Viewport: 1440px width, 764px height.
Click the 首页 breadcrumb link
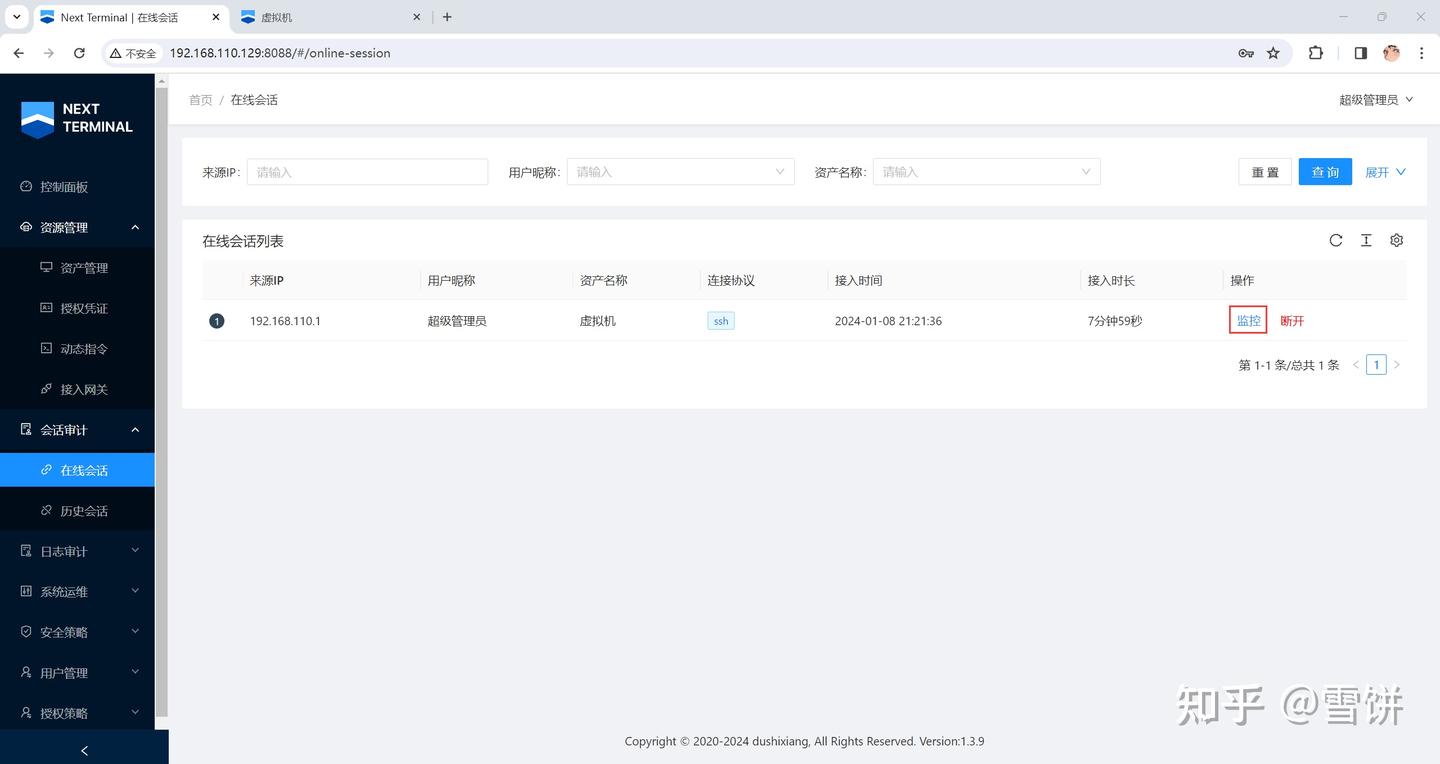coord(200,100)
